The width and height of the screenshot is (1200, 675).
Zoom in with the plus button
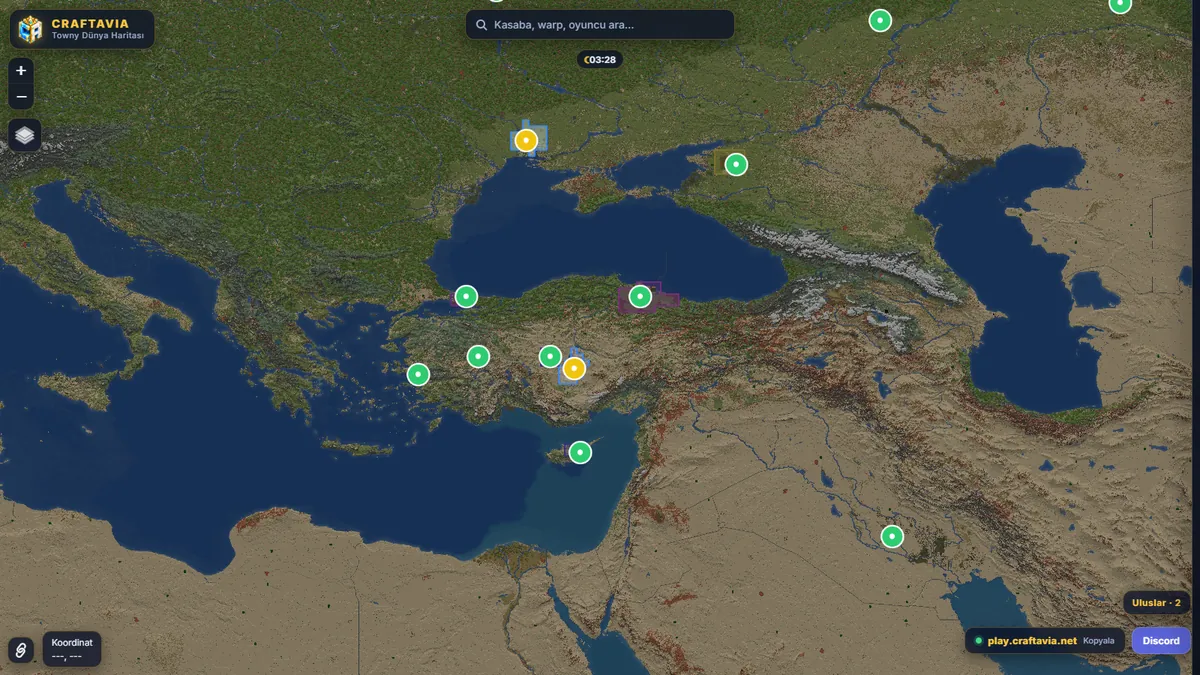click(x=21, y=71)
